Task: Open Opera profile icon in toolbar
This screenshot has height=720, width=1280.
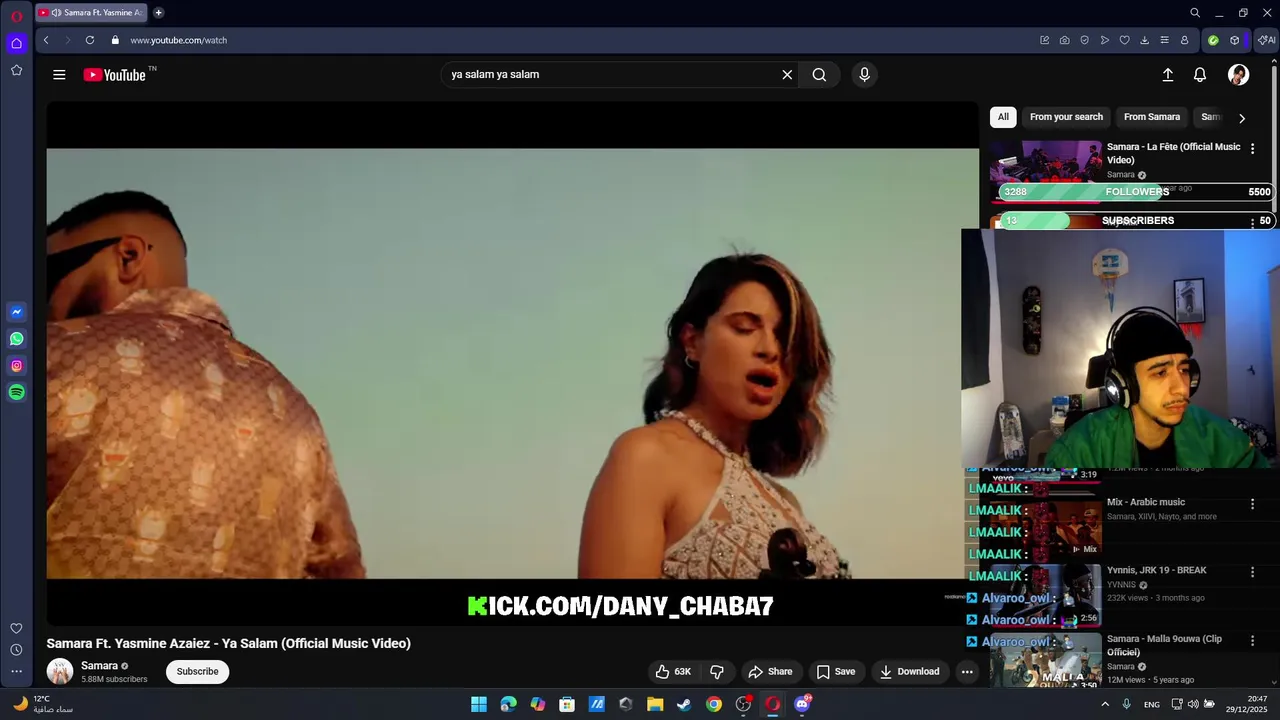Action: [1185, 40]
